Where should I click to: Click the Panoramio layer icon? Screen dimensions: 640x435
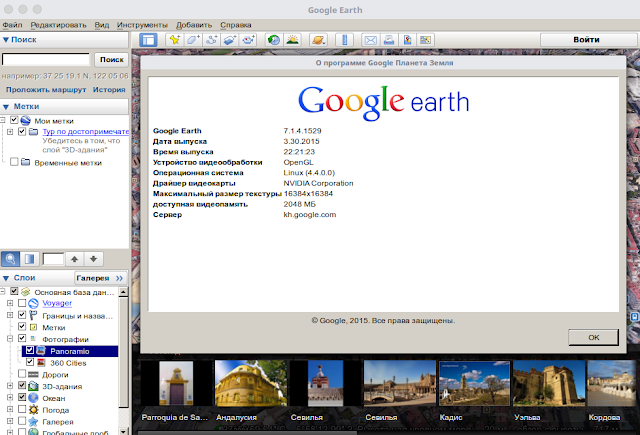coord(41,351)
